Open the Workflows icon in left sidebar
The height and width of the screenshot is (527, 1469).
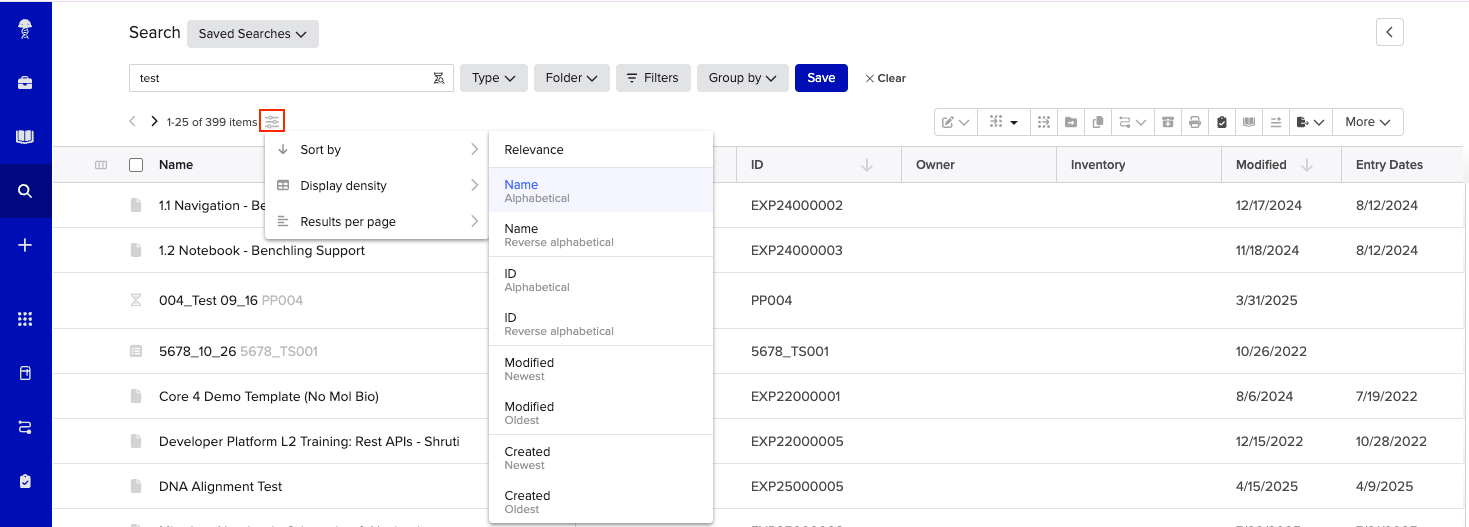26,427
